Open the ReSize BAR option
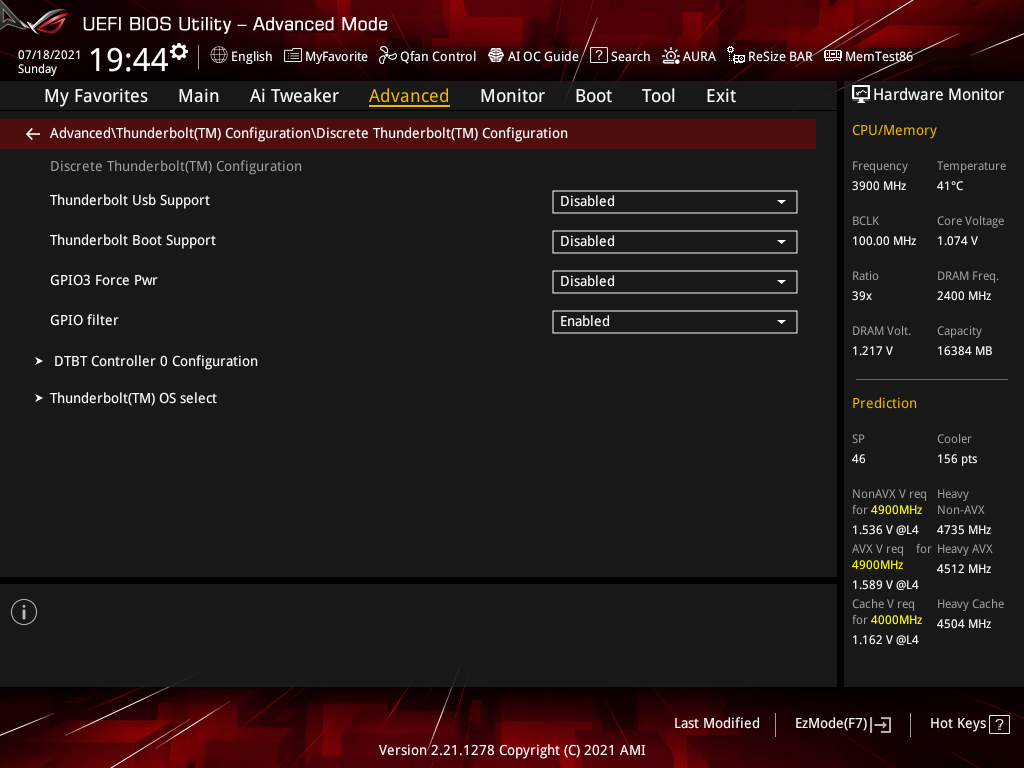 point(769,56)
